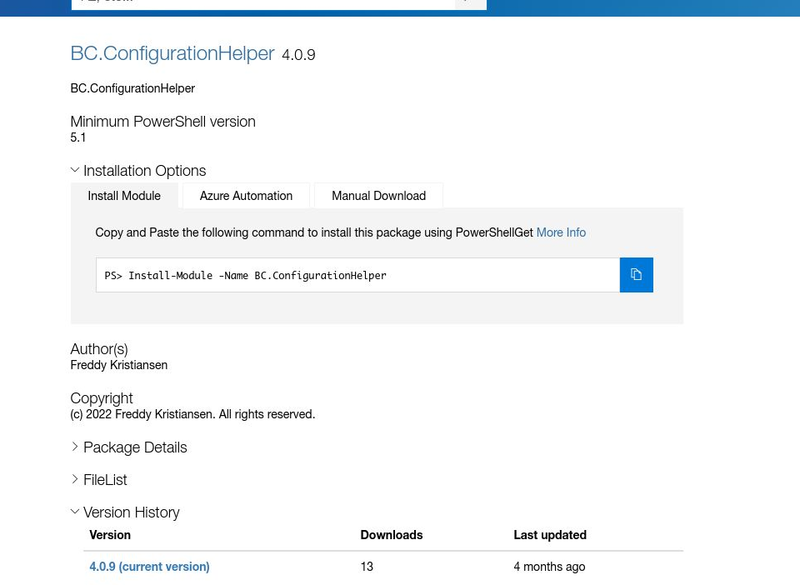Open the BC.ConfigurationHelper title link
This screenshot has width=800, height=585.
click(172, 54)
